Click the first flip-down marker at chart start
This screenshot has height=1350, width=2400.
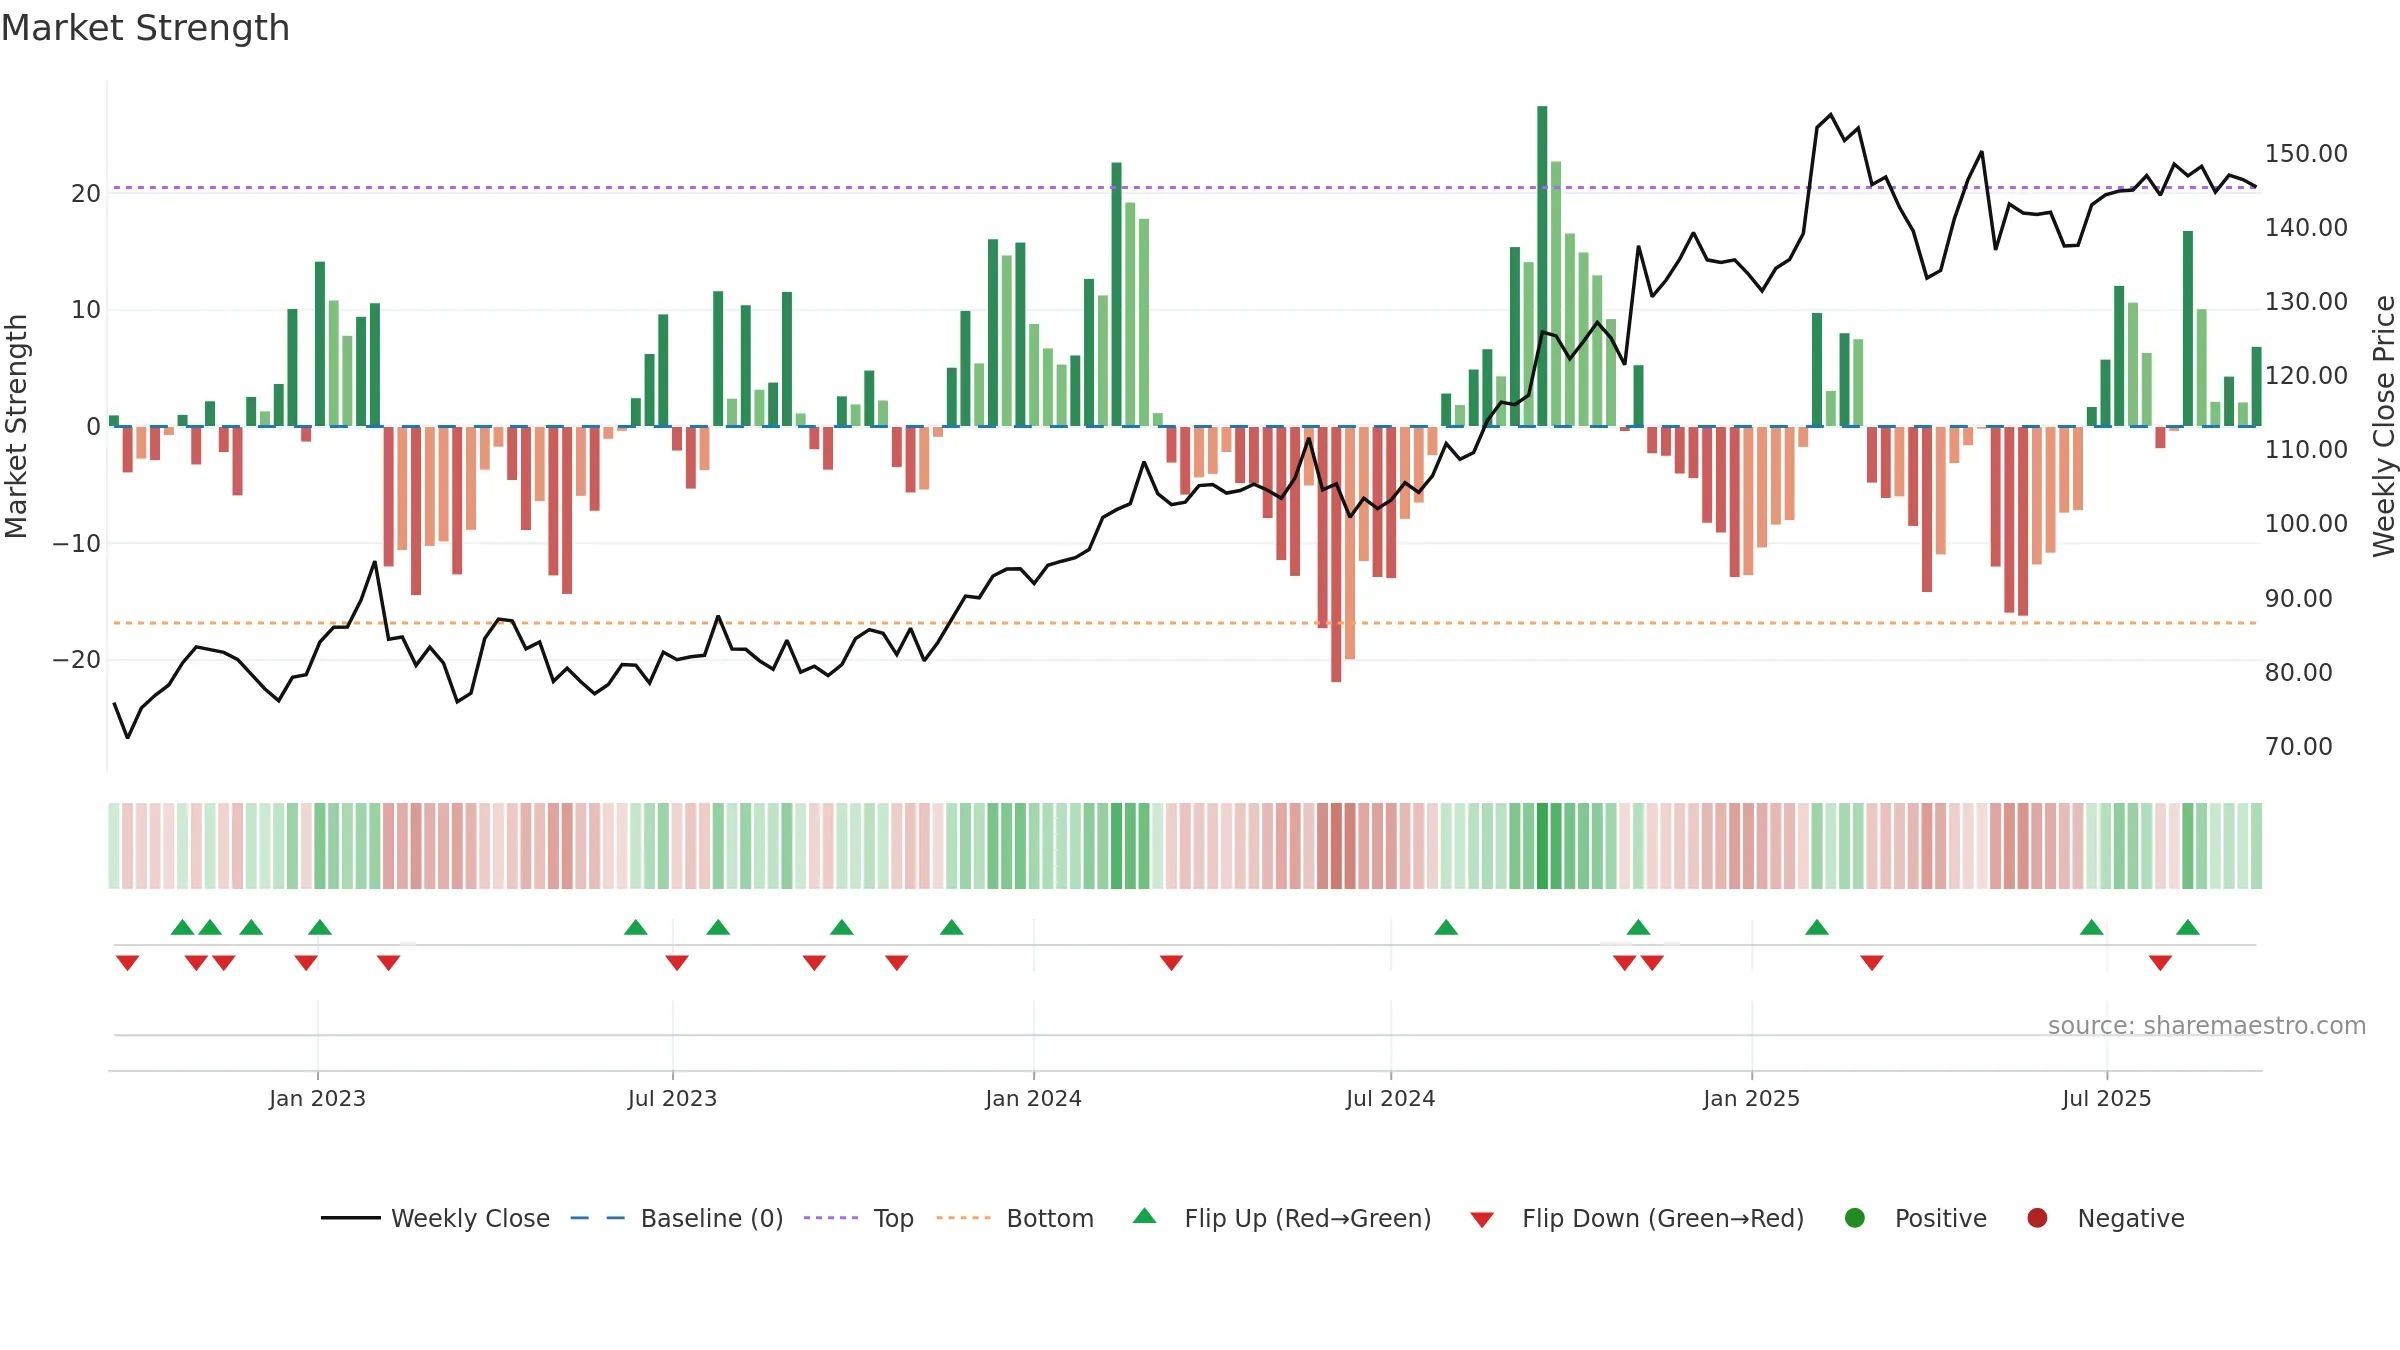click(127, 963)
